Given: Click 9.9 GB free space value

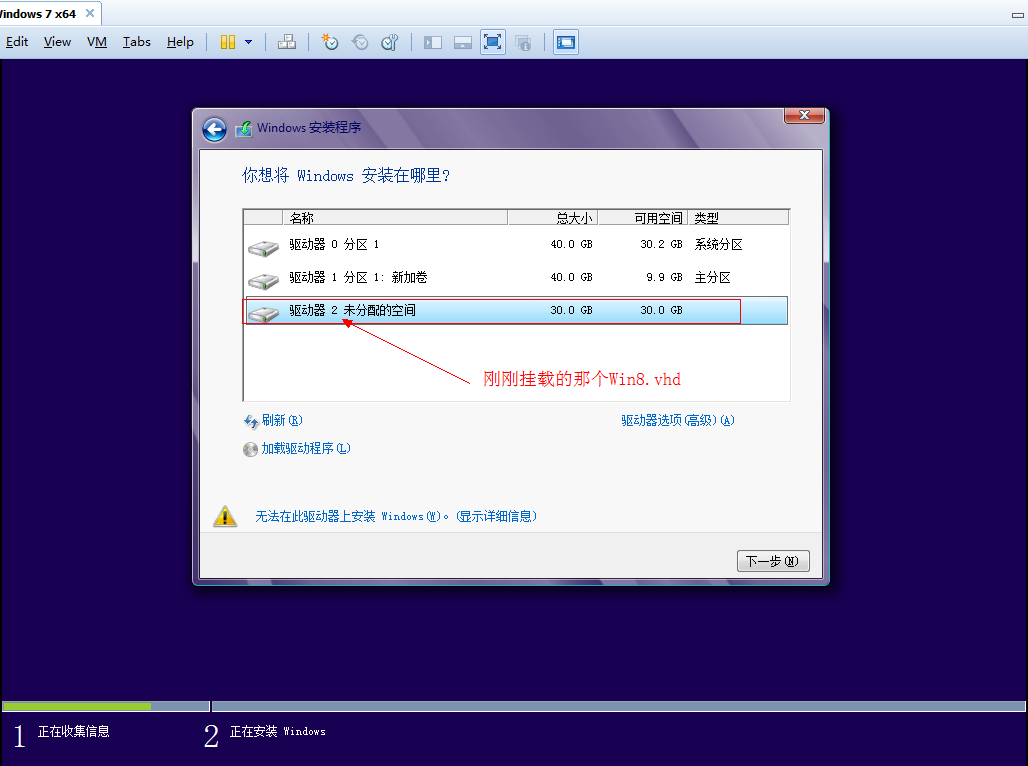Looking at the screenshot, I should click(664, 277).
